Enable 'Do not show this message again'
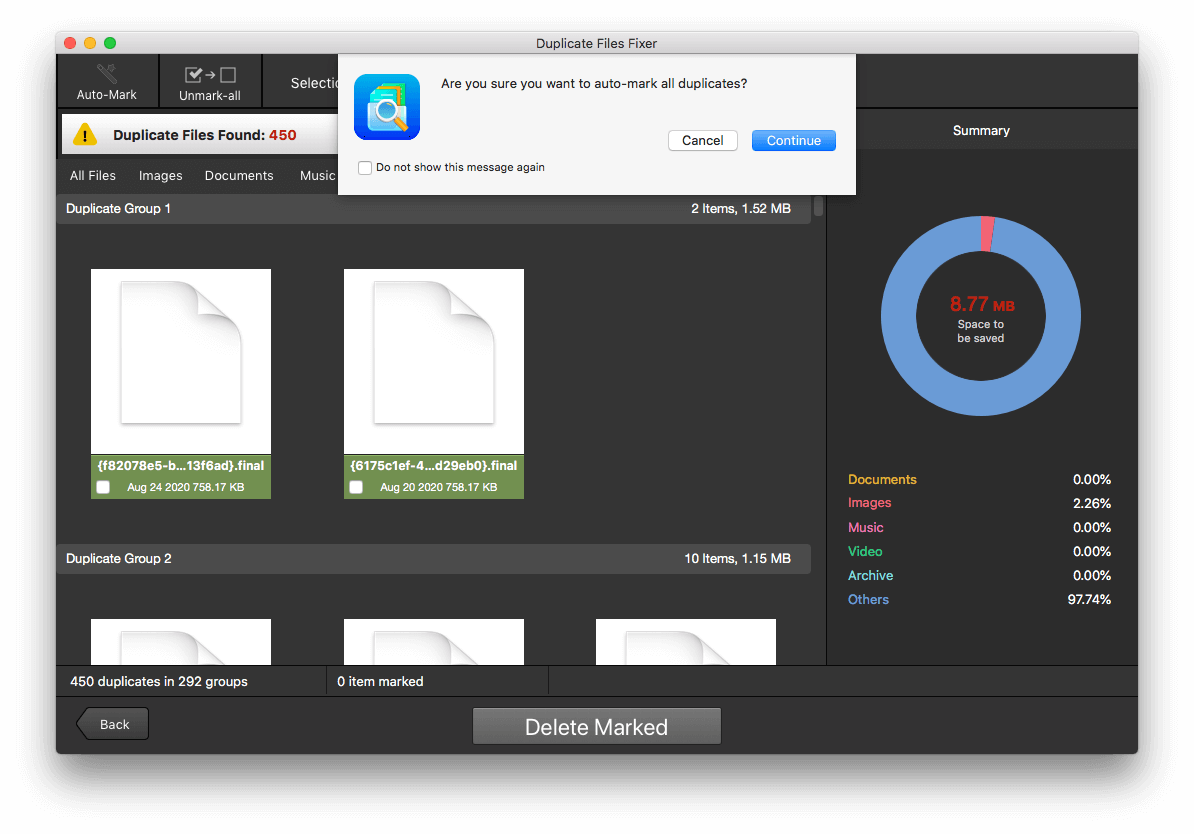Viewport: 1194px width, 834px height. pos(366,168)
